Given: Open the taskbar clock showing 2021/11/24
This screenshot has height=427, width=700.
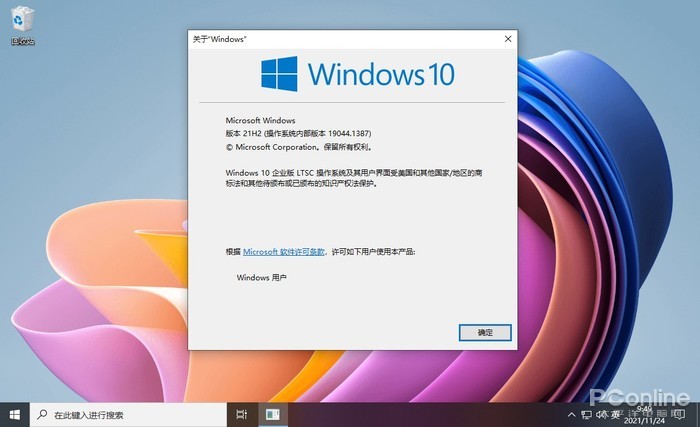Looking at the screenshot, I should pos(644,415).
